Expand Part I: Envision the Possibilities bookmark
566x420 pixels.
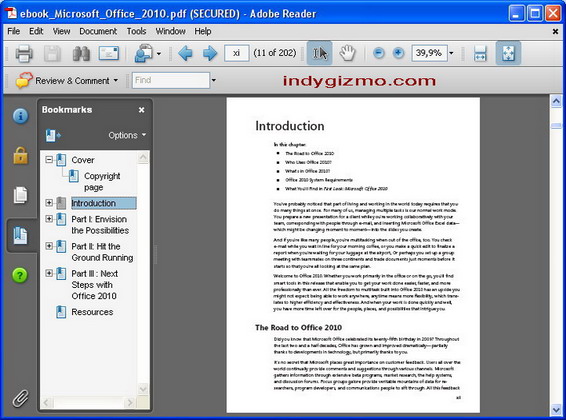pyautogui.click(x=49, y=219)
